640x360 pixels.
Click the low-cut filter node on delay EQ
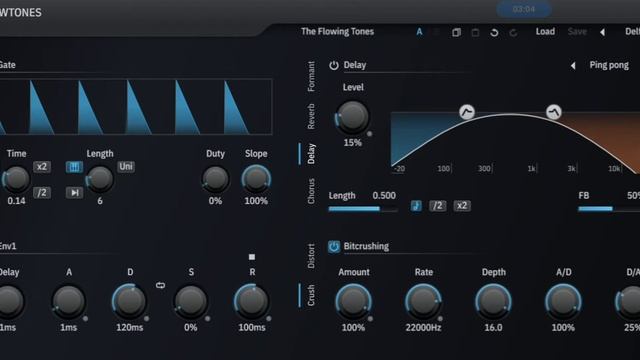coord(467,111)
